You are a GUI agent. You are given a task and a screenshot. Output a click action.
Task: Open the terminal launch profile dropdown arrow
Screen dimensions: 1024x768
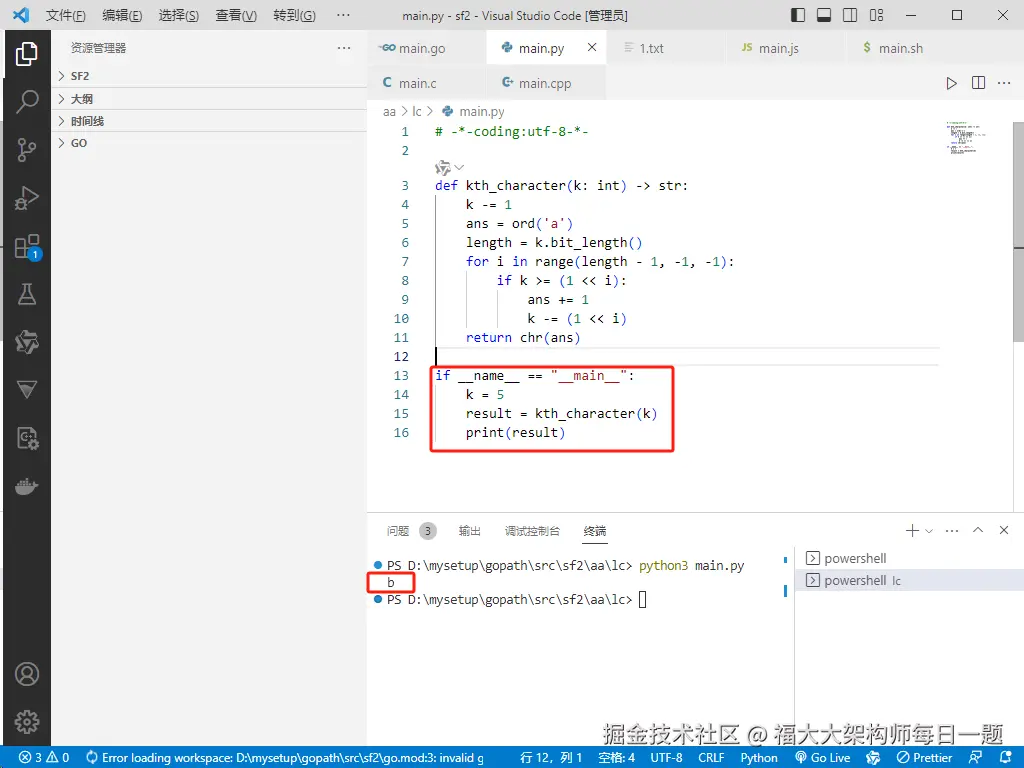[x=929, y=531]
